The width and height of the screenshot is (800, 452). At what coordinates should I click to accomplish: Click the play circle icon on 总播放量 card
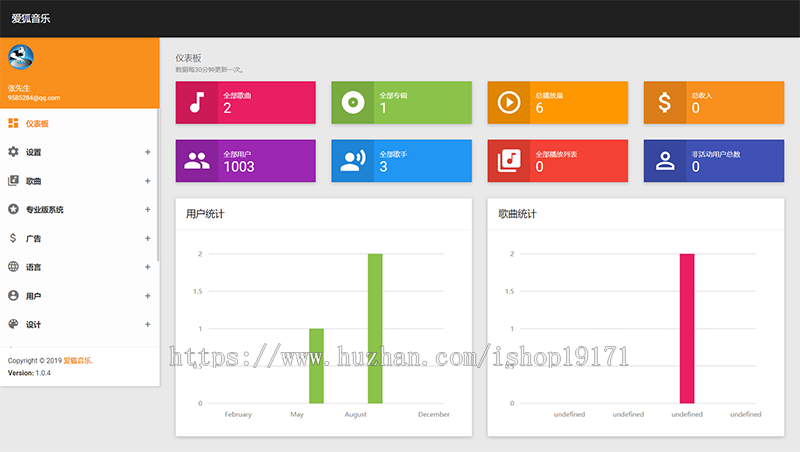point(509,103)
